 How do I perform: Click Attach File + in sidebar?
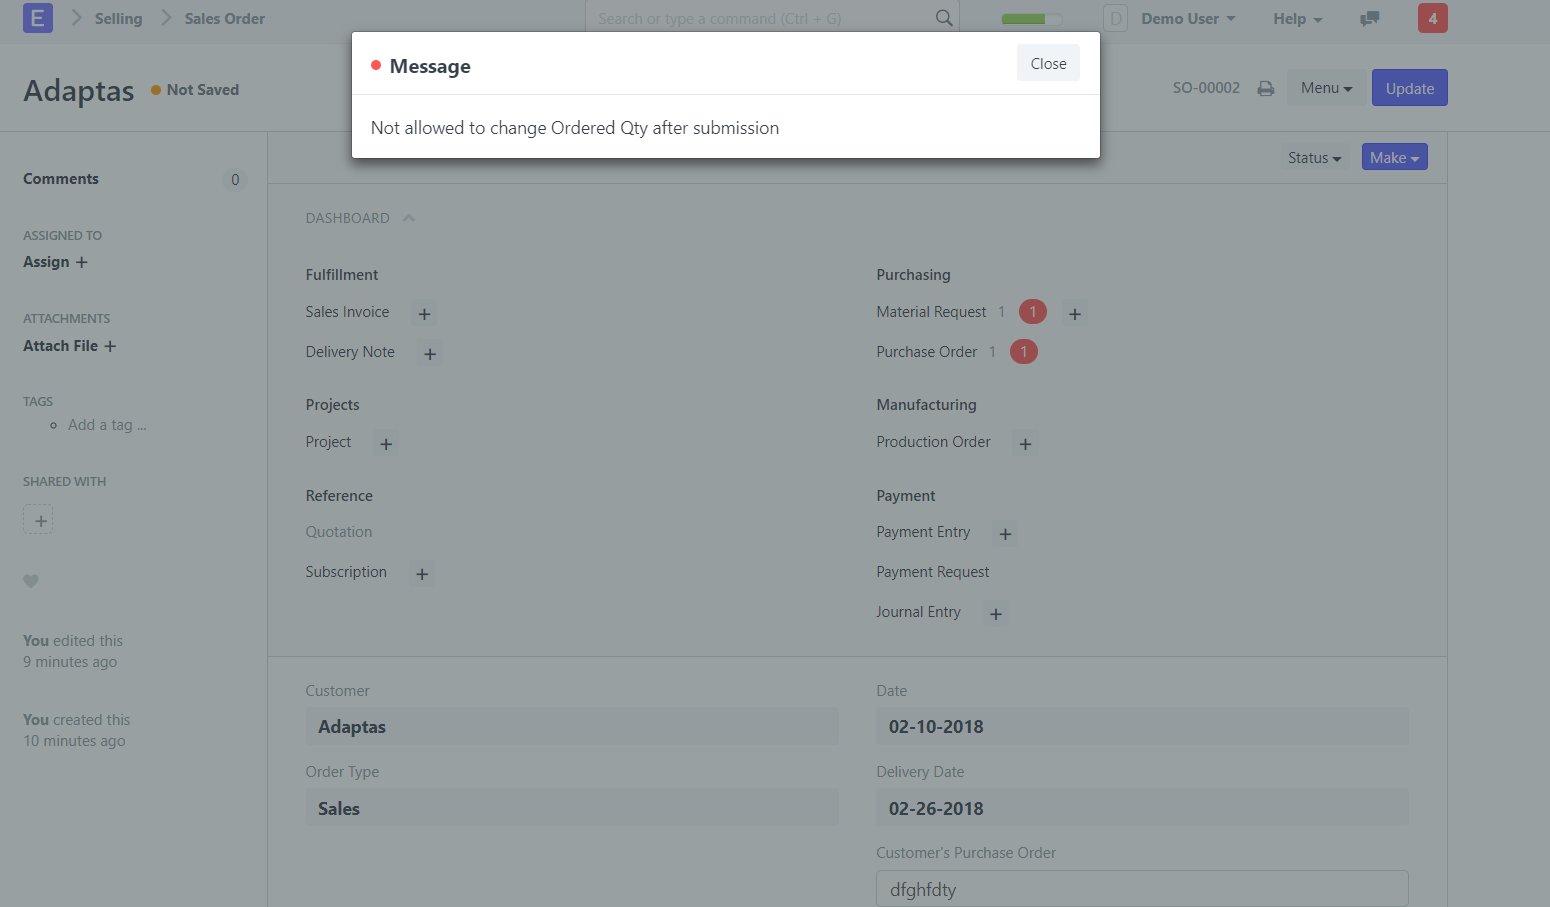click(69, 346)
